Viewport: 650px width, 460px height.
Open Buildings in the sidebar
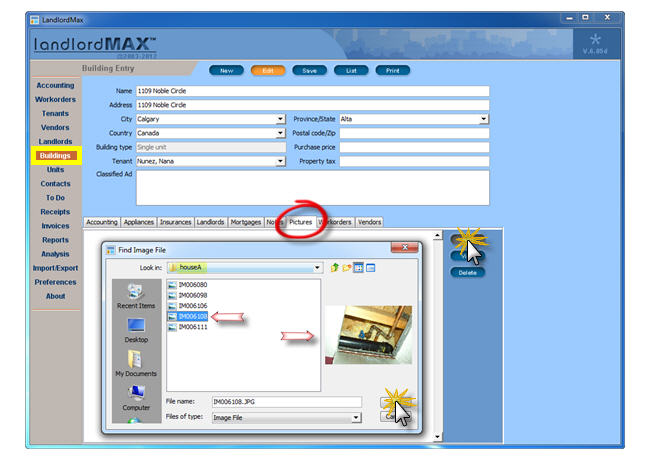tap(55, 156)
